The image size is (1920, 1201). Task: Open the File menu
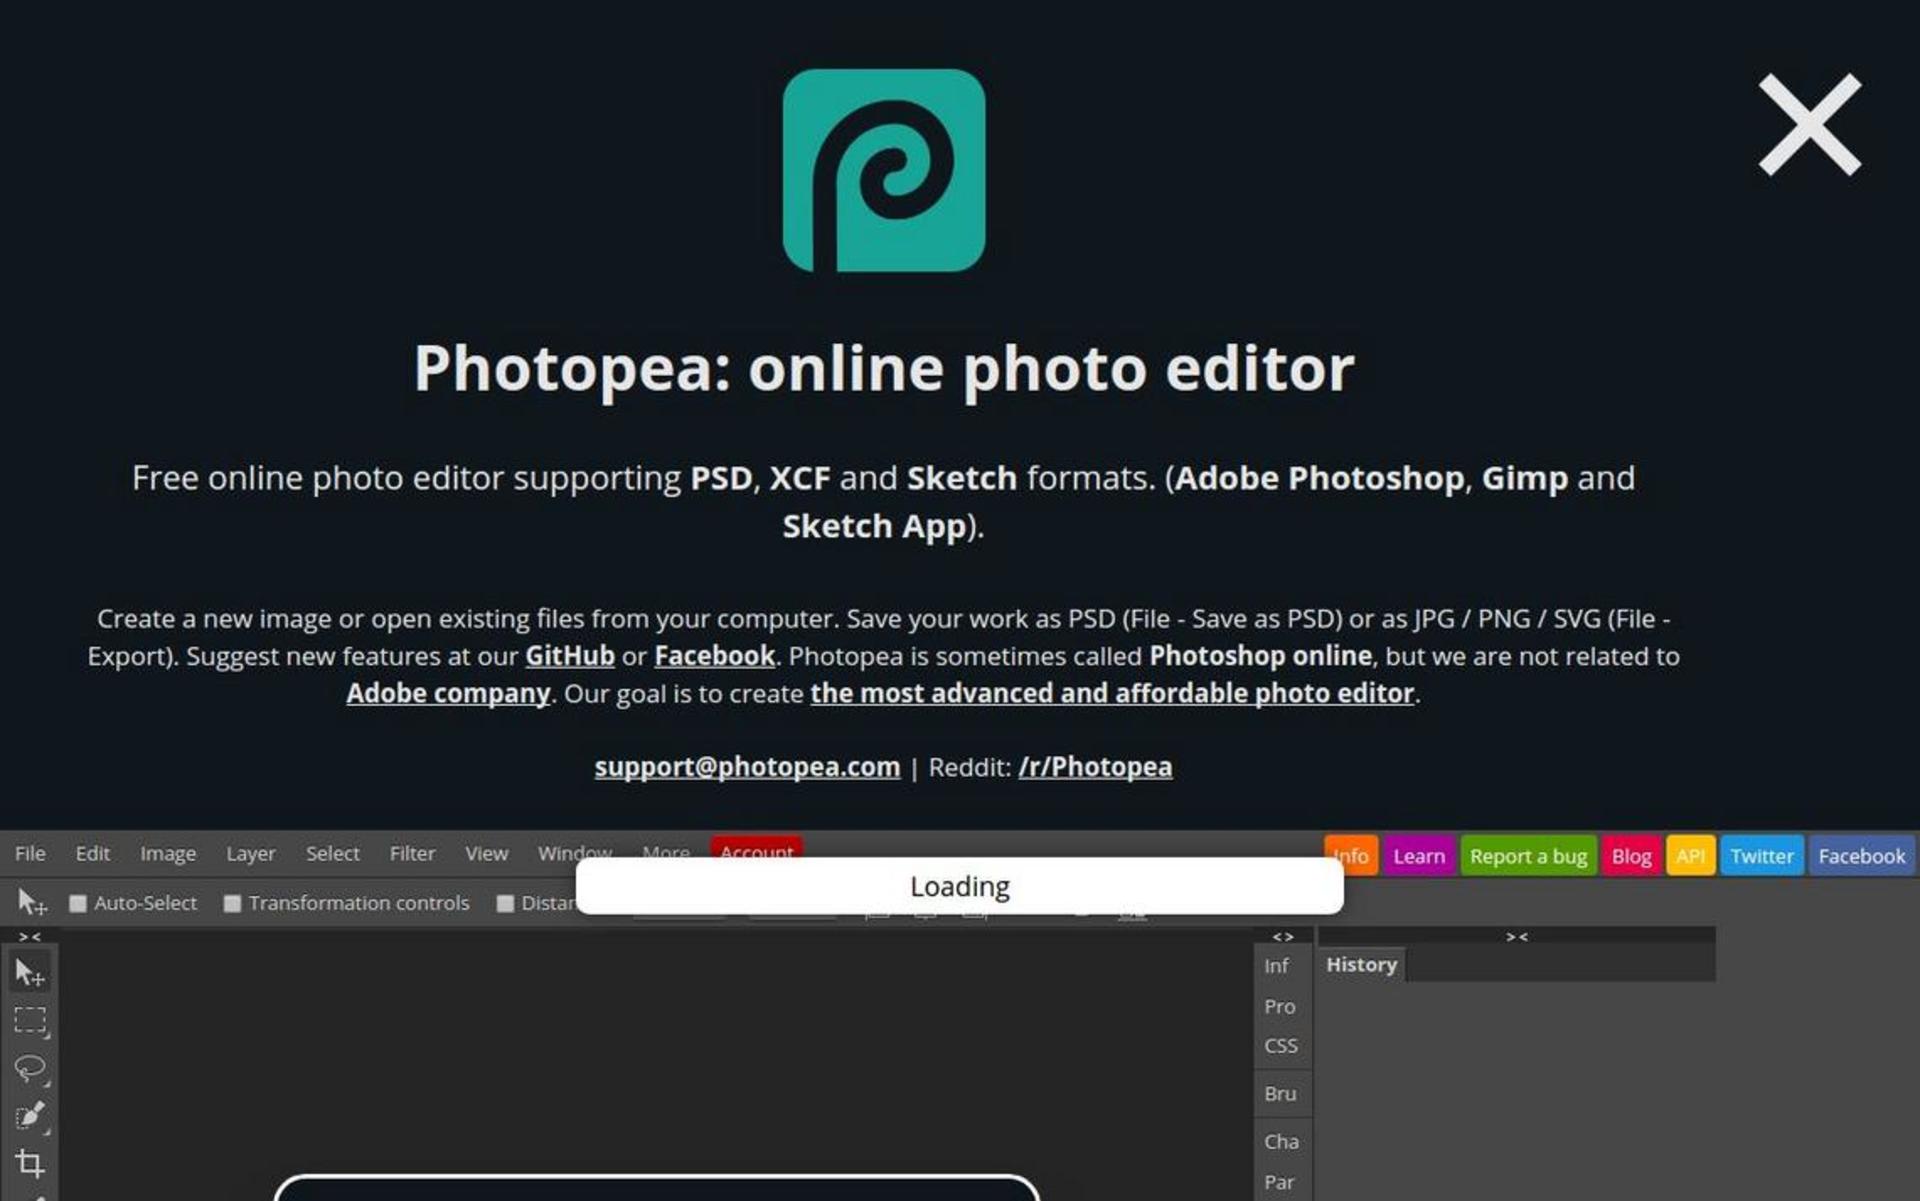30,853
